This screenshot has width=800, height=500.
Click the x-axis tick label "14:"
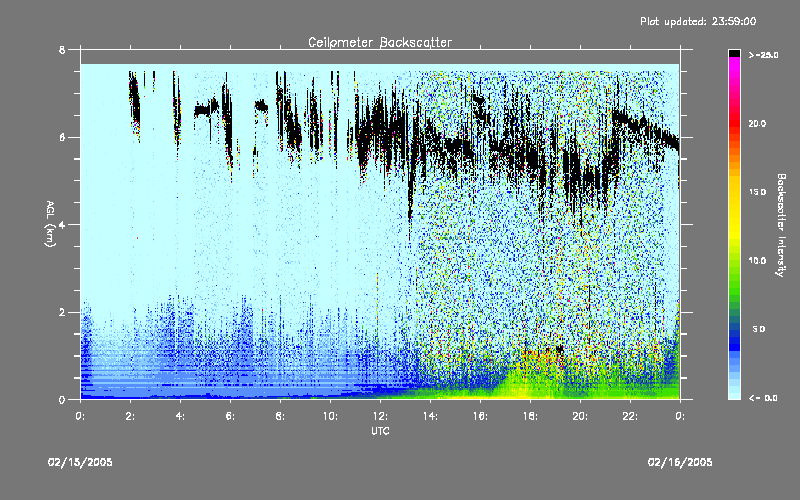click(430, 416)
